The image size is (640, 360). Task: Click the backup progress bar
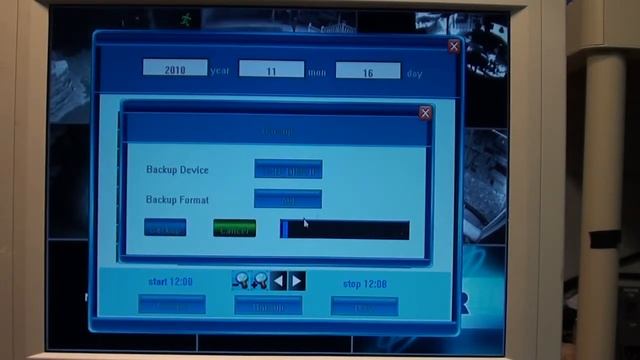pyautogui.click(x=344, y=230)
